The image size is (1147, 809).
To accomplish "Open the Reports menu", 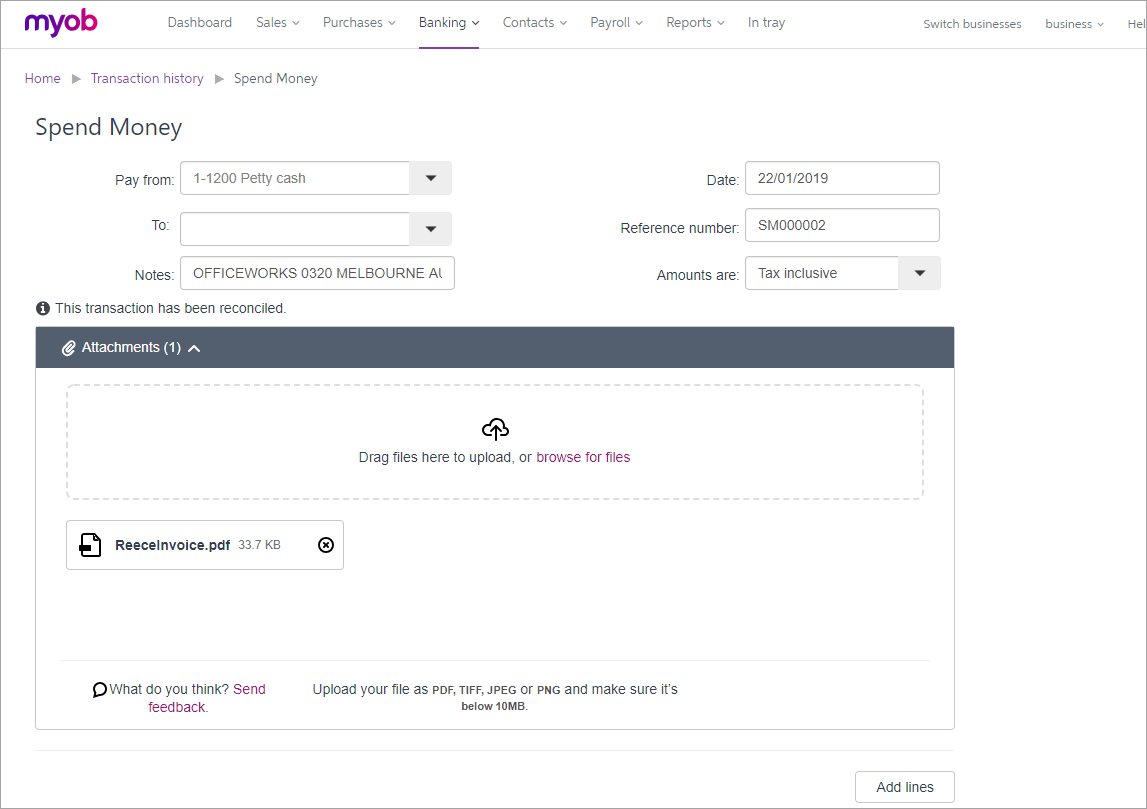I will tap(695, 23).
